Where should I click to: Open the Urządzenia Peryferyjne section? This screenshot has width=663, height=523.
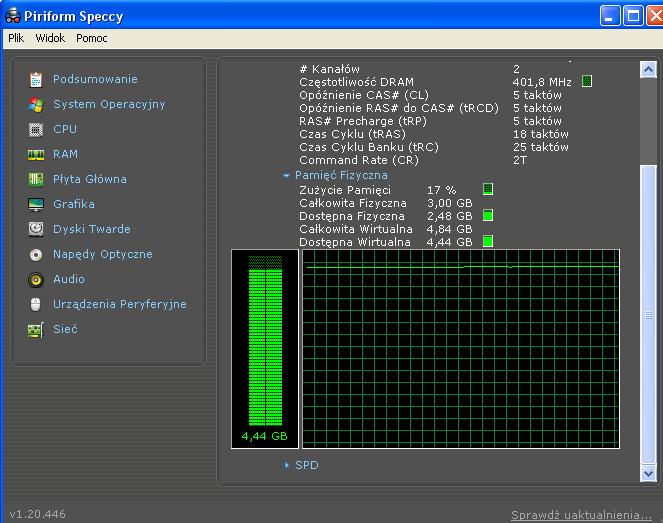(x=119, y=304)
